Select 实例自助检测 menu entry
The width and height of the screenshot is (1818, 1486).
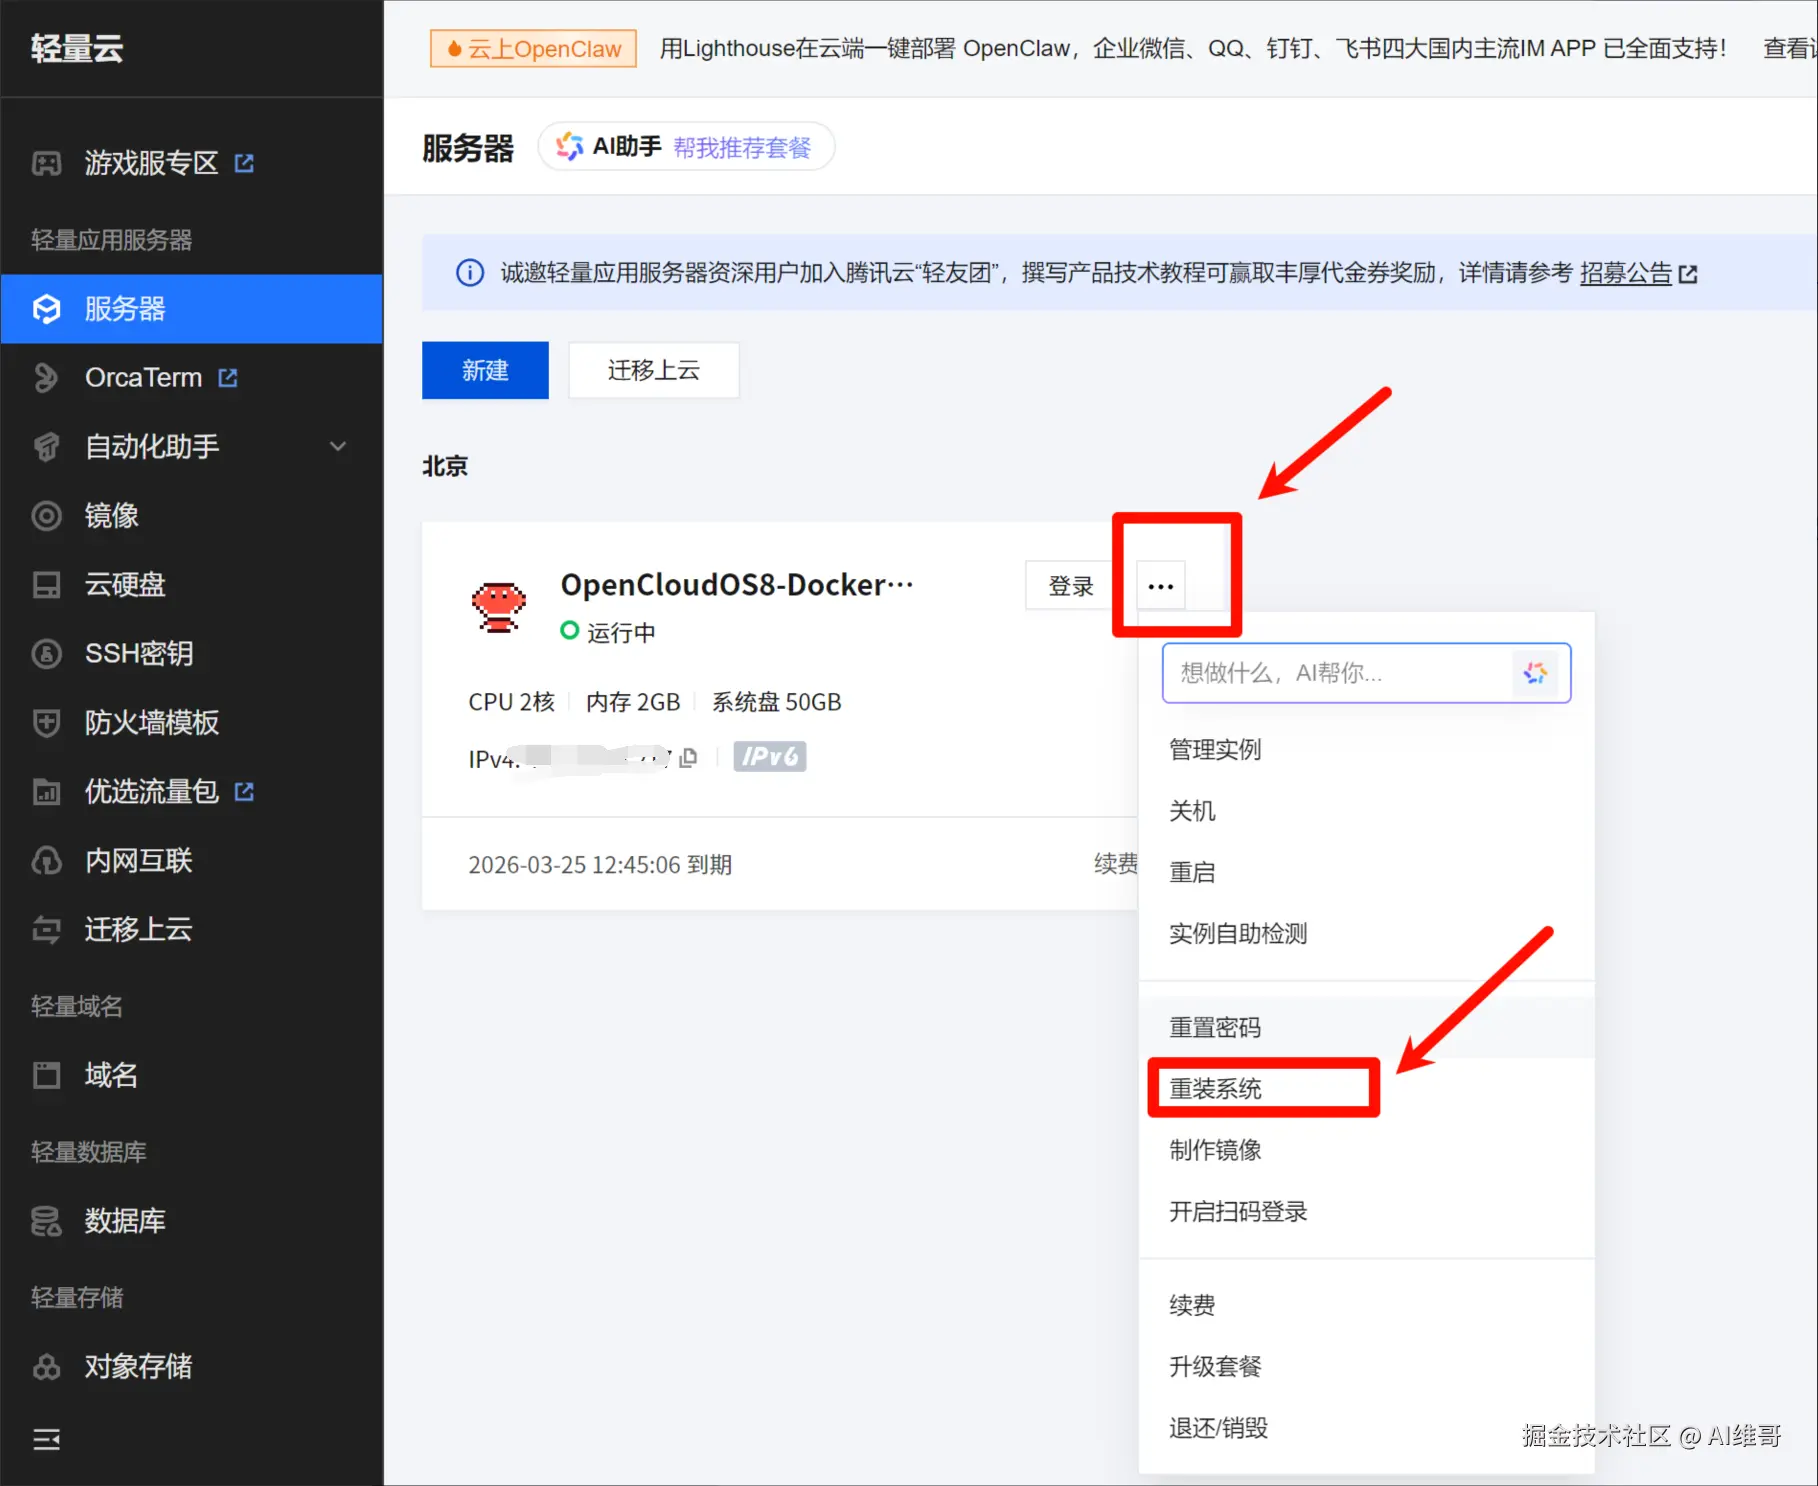click(x=1366, y=934)
